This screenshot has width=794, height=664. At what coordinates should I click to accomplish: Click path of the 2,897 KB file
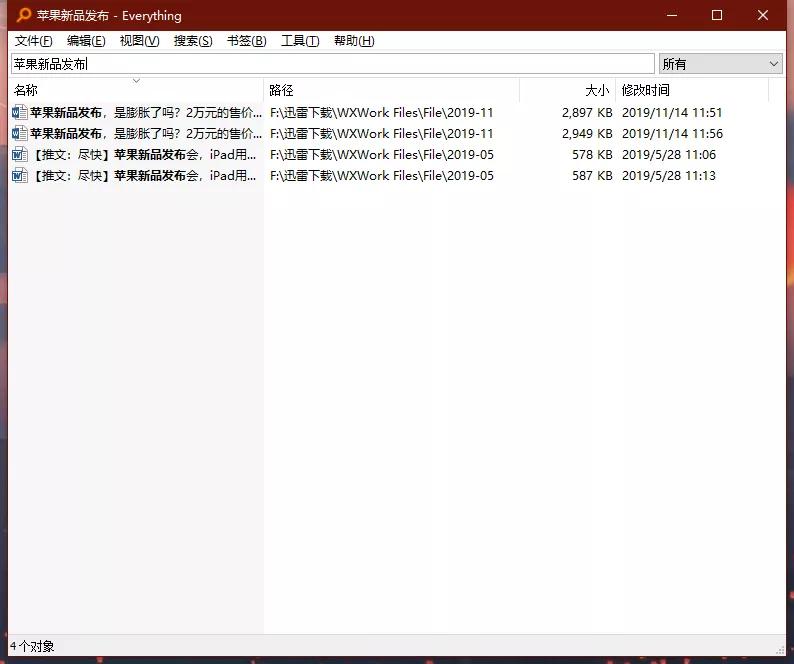pyautogui.click(x=381, y=112)
